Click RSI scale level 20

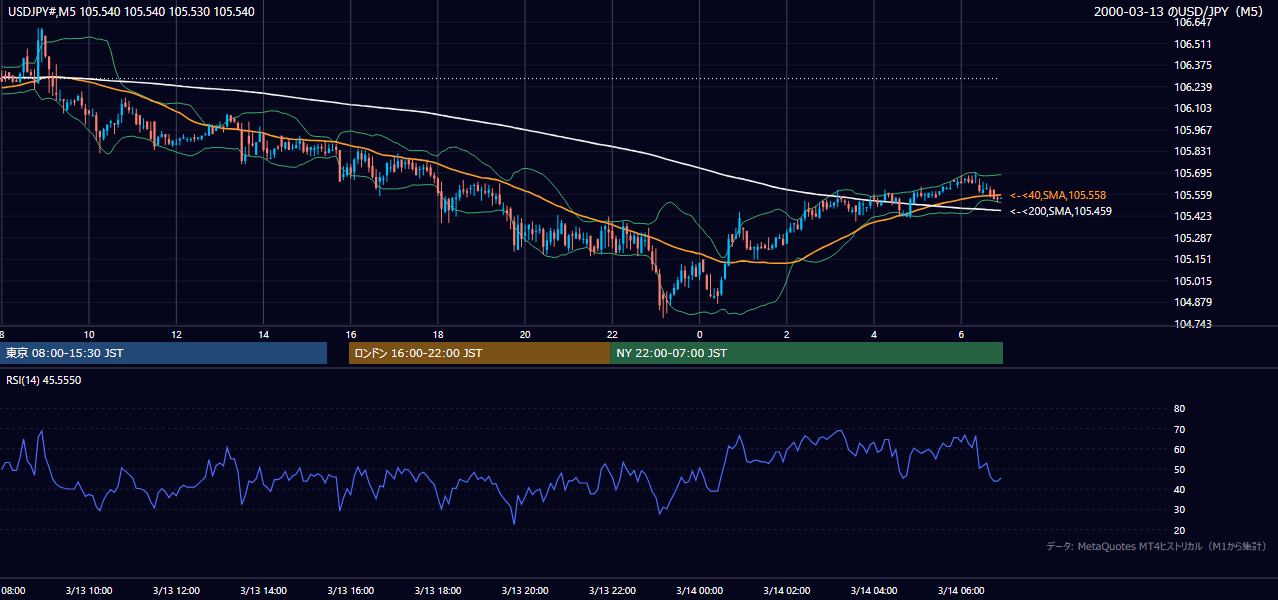coord(1179,530)
